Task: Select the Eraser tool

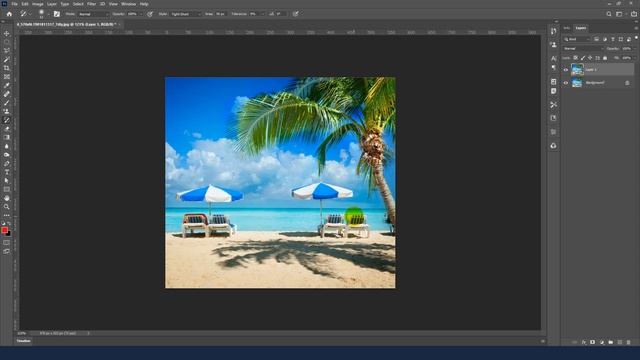Action: [x=7, y=129]
